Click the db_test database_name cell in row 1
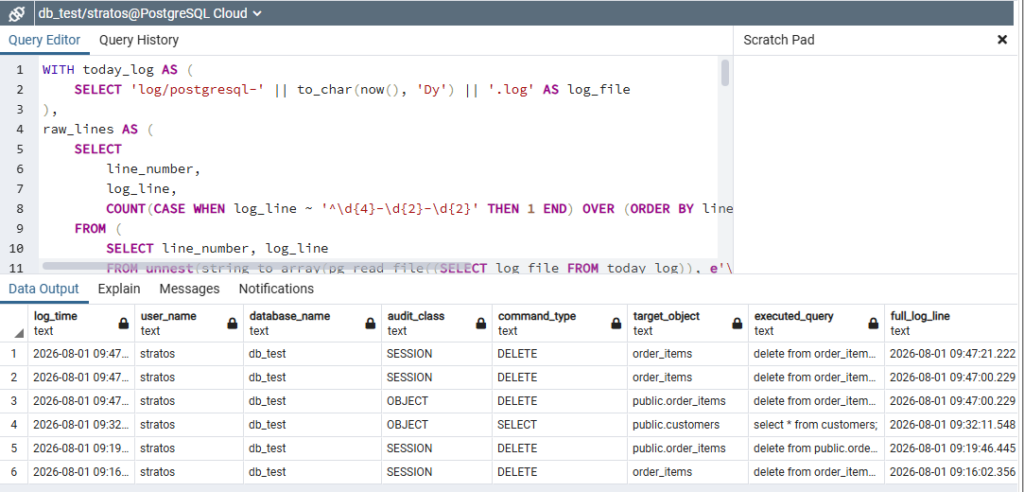Viewport: 1024px width, 492px height. pyautogui.click(x=312, y=354)
